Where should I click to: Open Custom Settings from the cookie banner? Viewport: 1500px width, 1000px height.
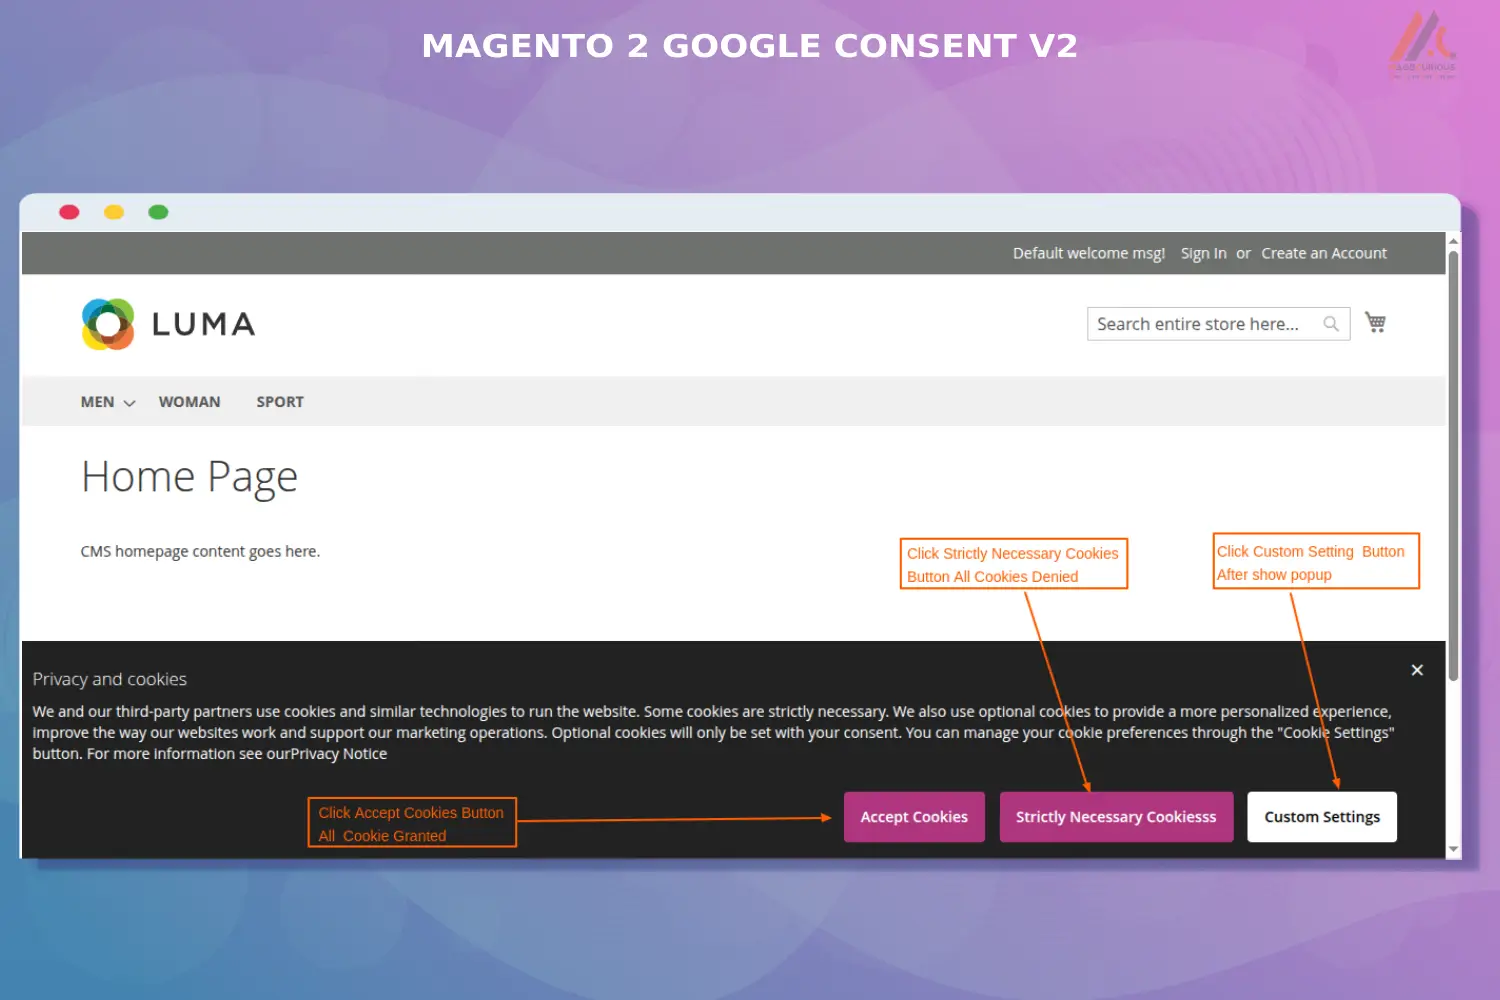pos(1321,816)
